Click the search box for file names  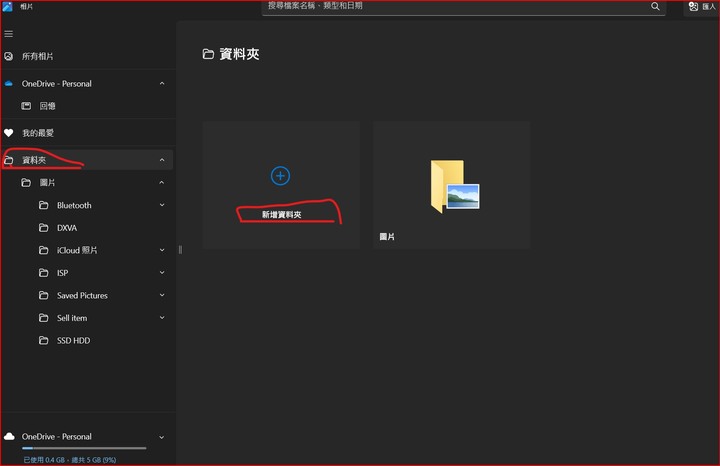pyautogui.click(x=463, y=7)
